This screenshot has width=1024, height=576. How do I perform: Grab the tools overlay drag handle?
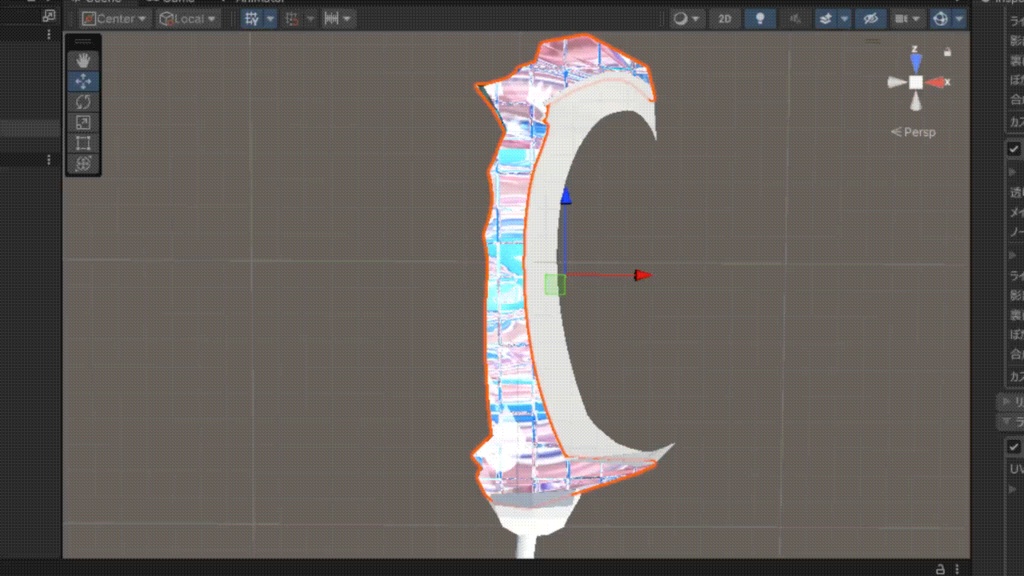pyautogui.click(x=83, y=42)
